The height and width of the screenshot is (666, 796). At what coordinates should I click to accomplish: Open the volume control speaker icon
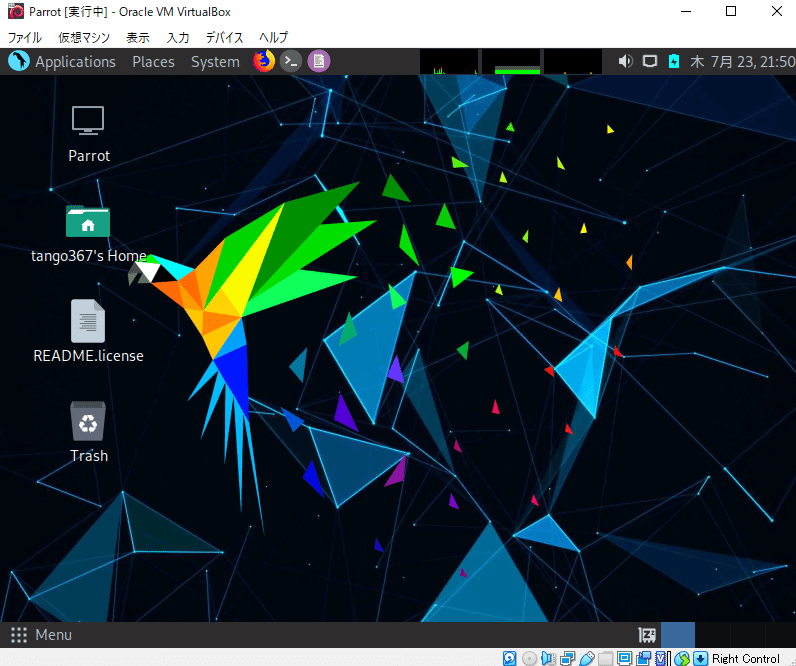tap(625, 61)
